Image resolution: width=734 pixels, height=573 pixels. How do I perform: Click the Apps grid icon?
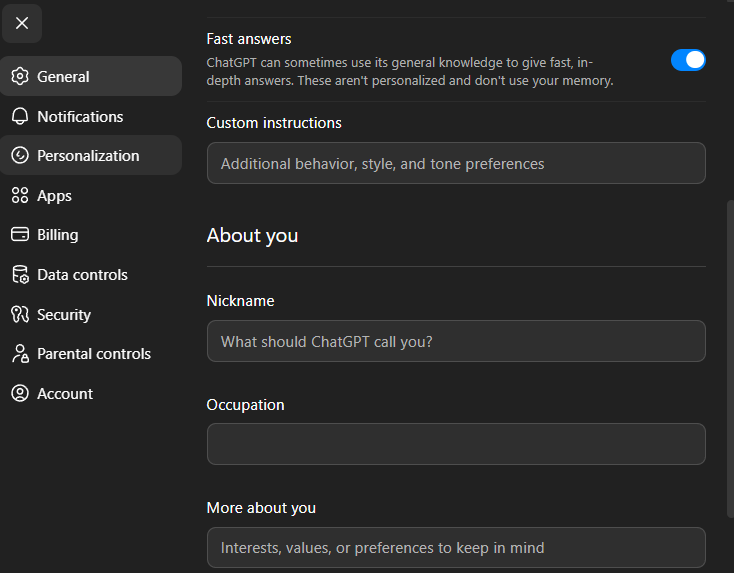pos(20,195)
